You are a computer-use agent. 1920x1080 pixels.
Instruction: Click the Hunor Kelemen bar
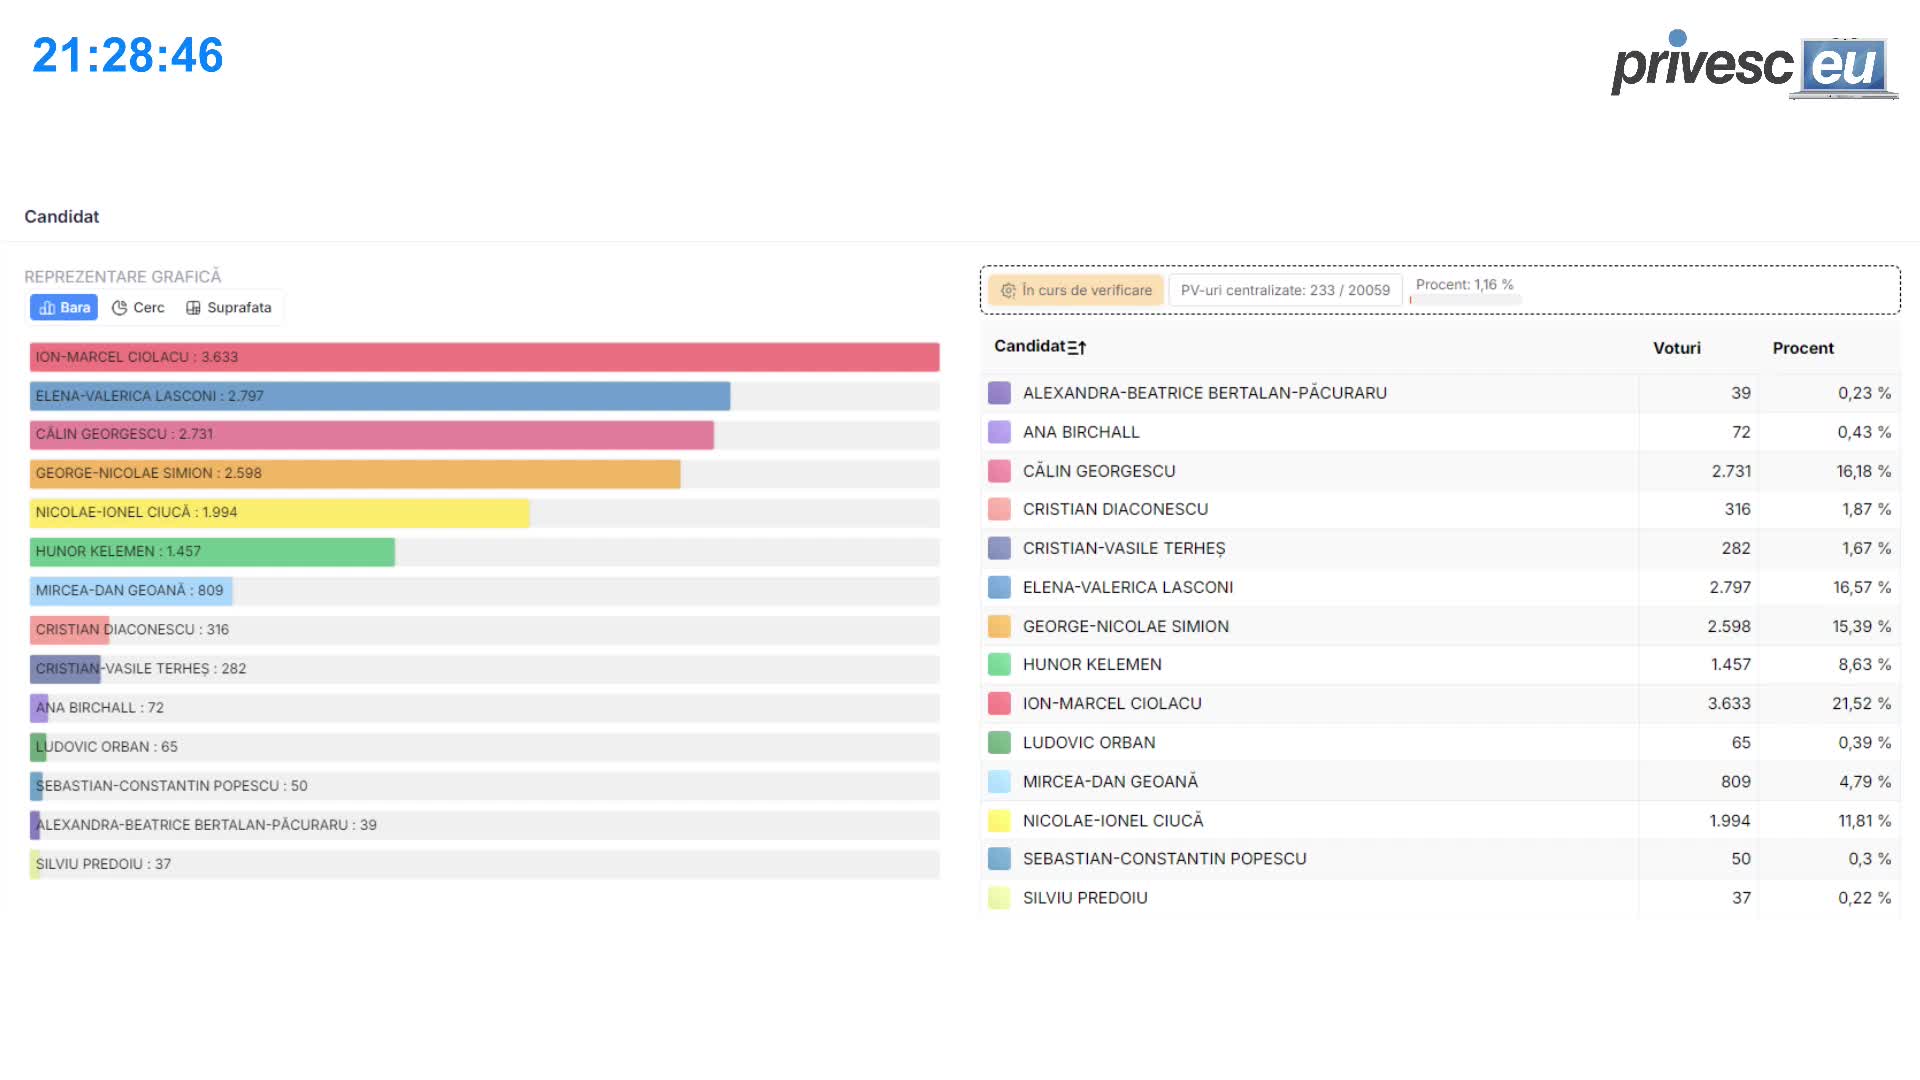212,552
